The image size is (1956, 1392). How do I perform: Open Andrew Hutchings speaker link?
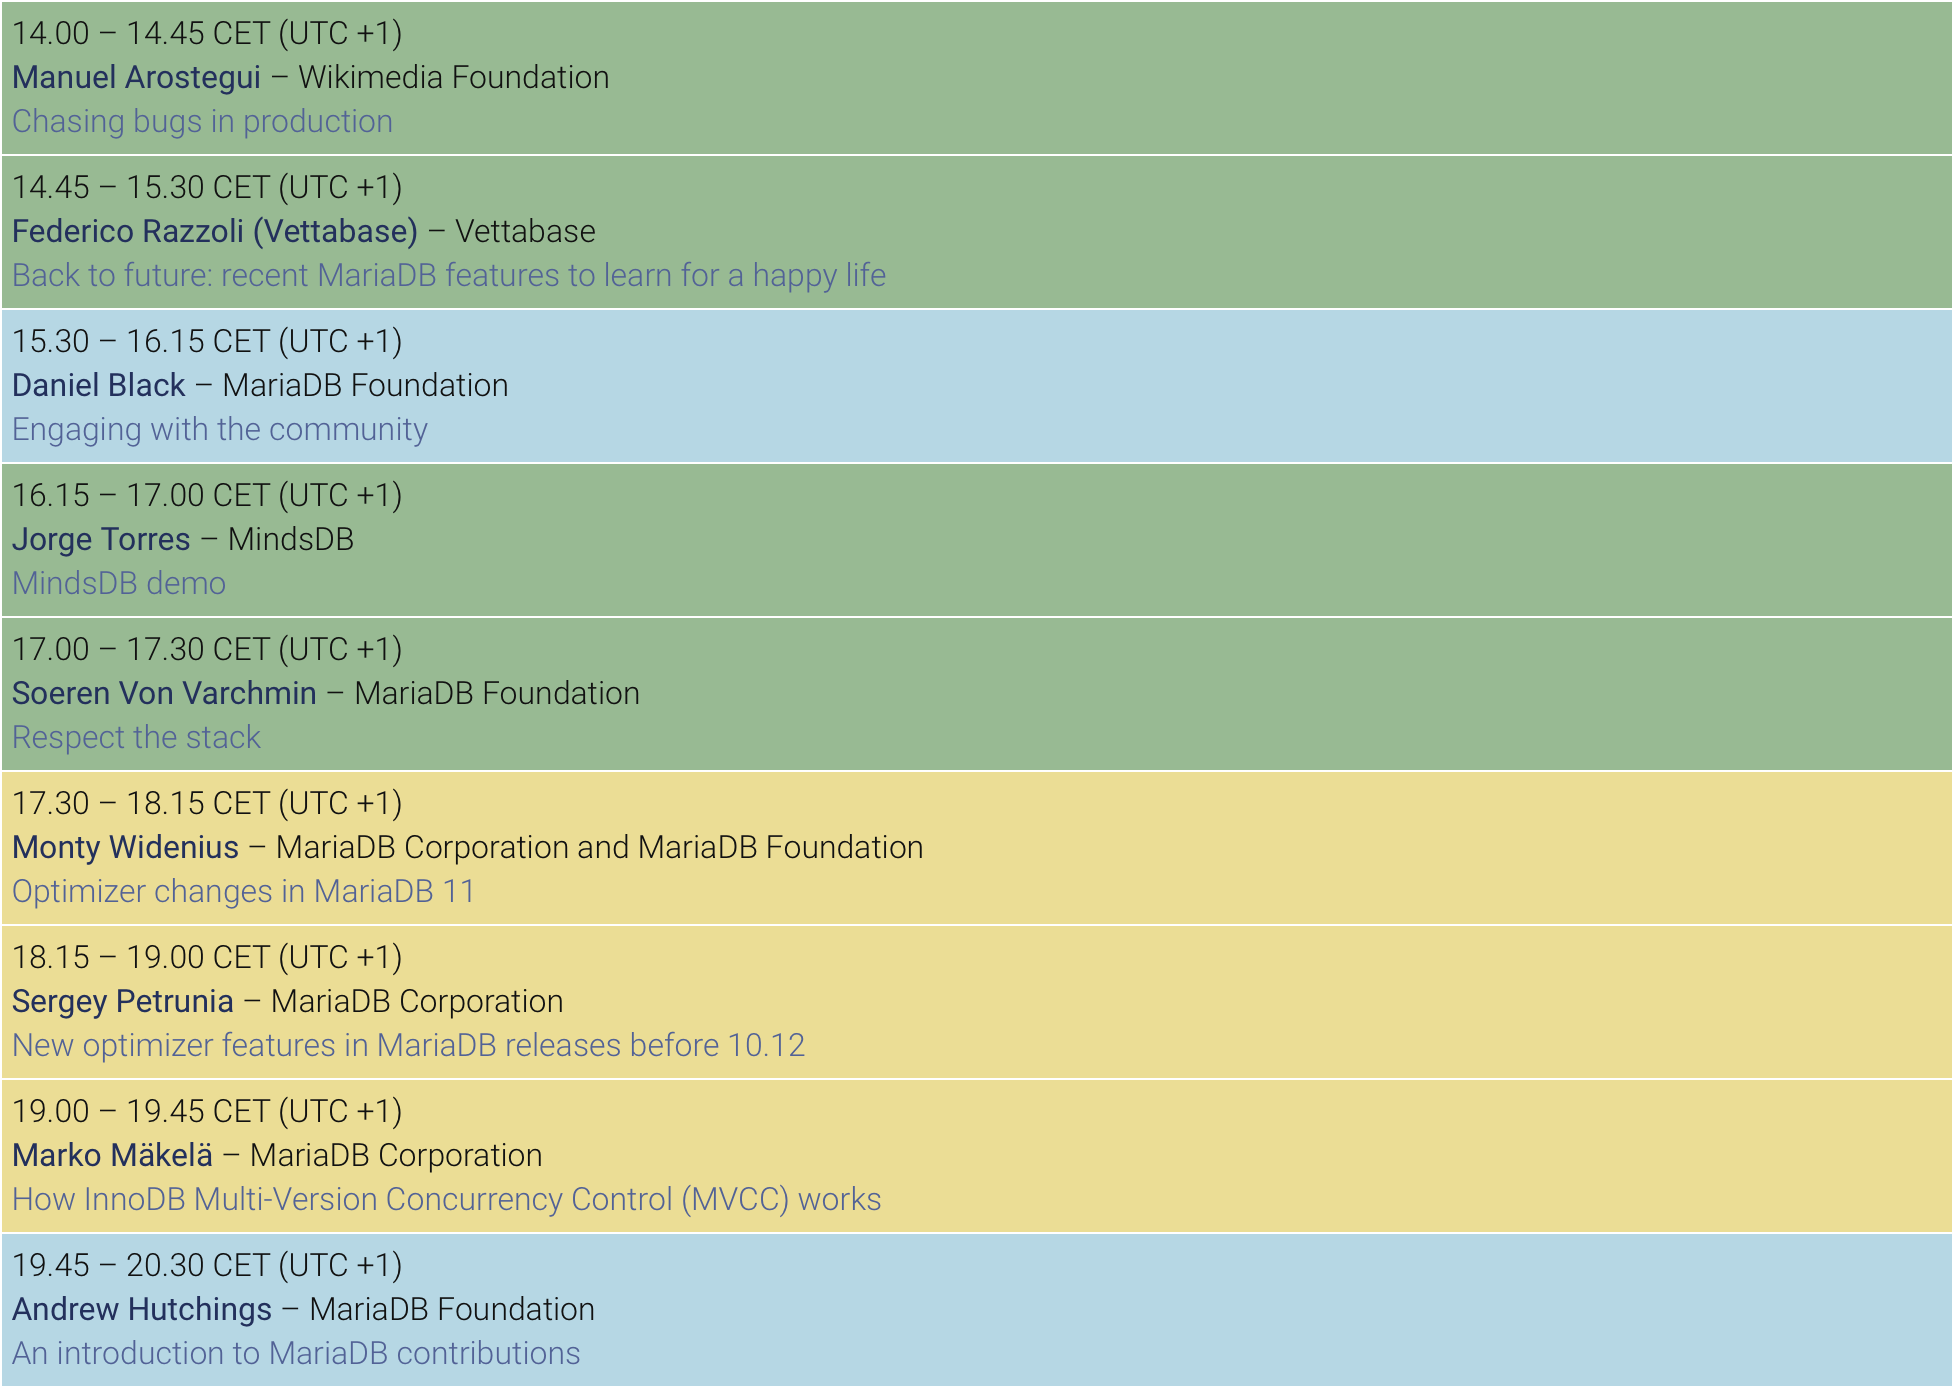tap(142, 1310)
